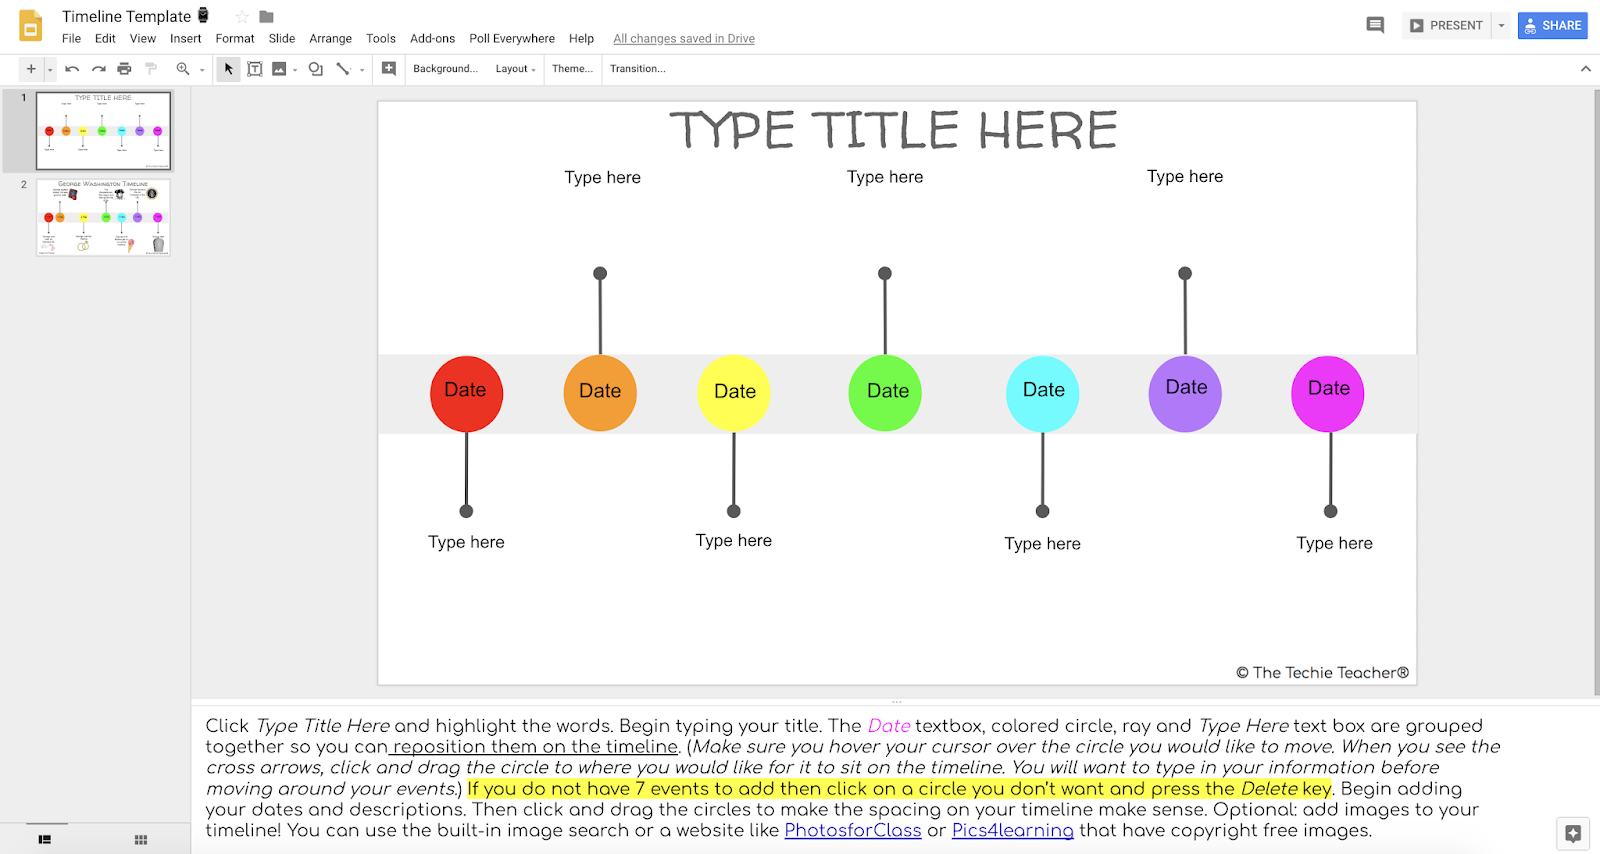
Task: Insert an image with the Image tool
Action: [279, 69]
